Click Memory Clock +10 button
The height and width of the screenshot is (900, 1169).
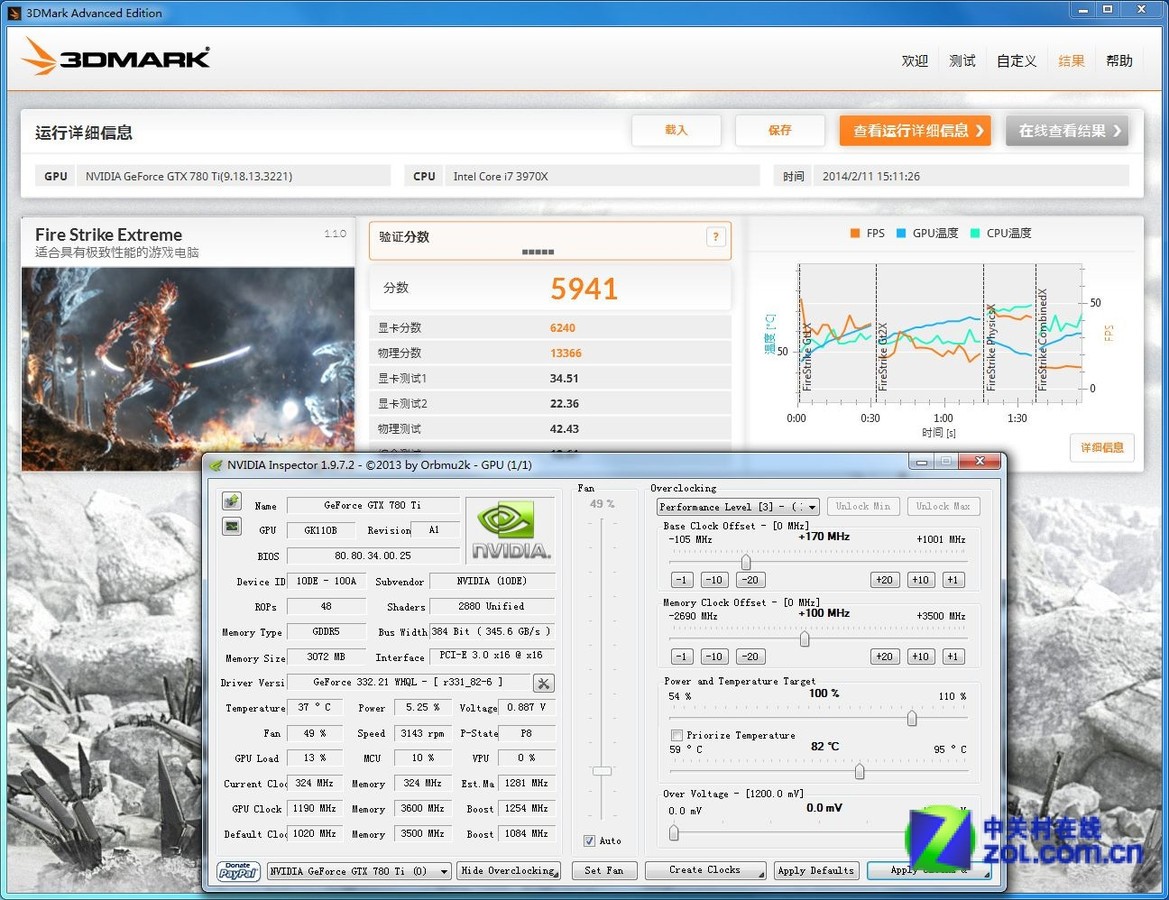coord(920,657)
